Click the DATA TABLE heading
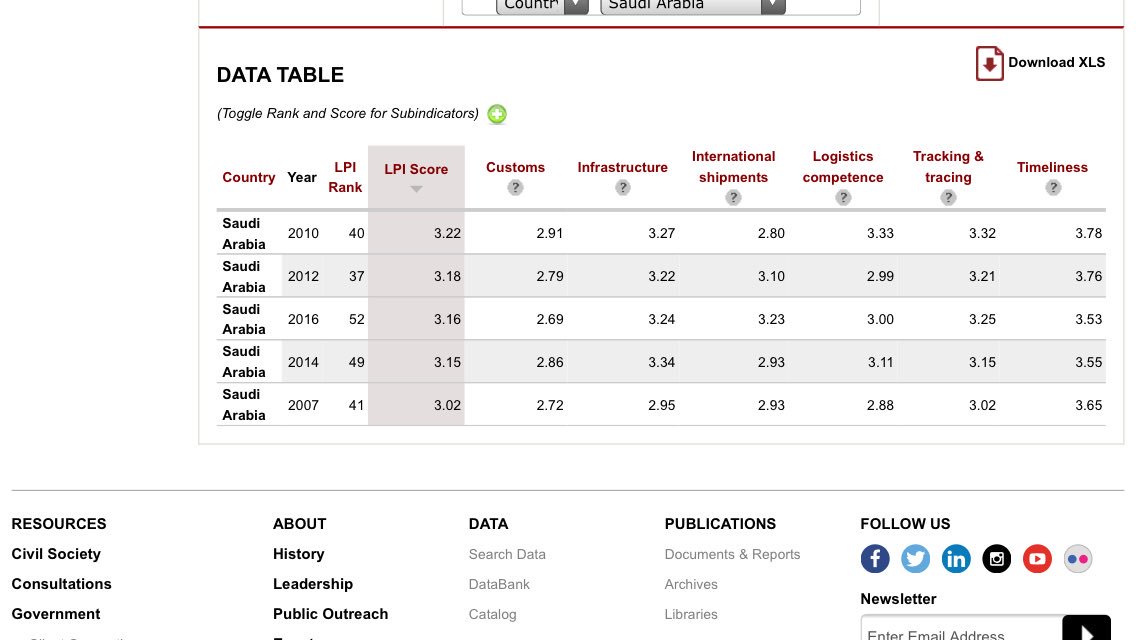 coord(280,75)
